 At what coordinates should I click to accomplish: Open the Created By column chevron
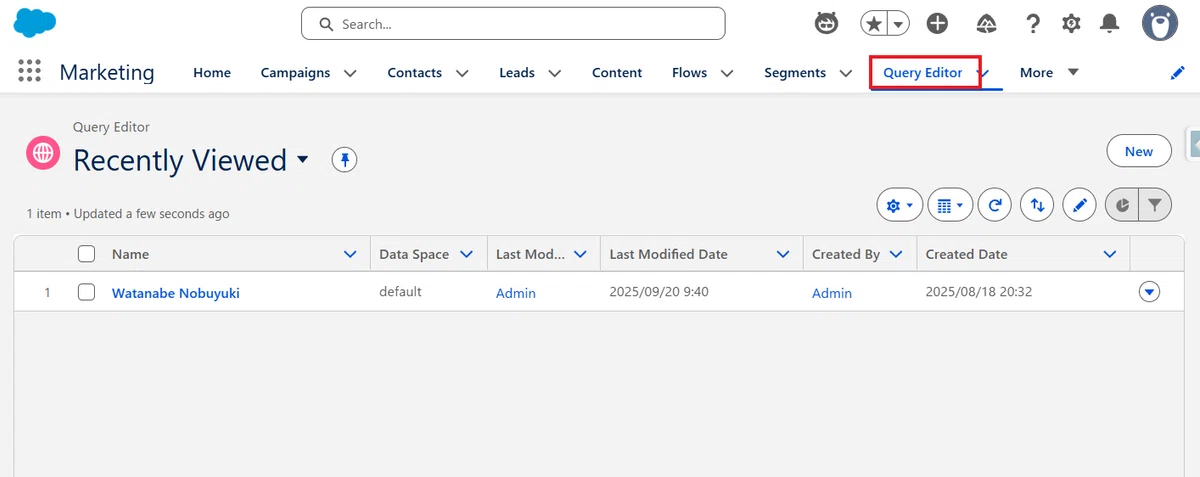[x=896, y=254]
